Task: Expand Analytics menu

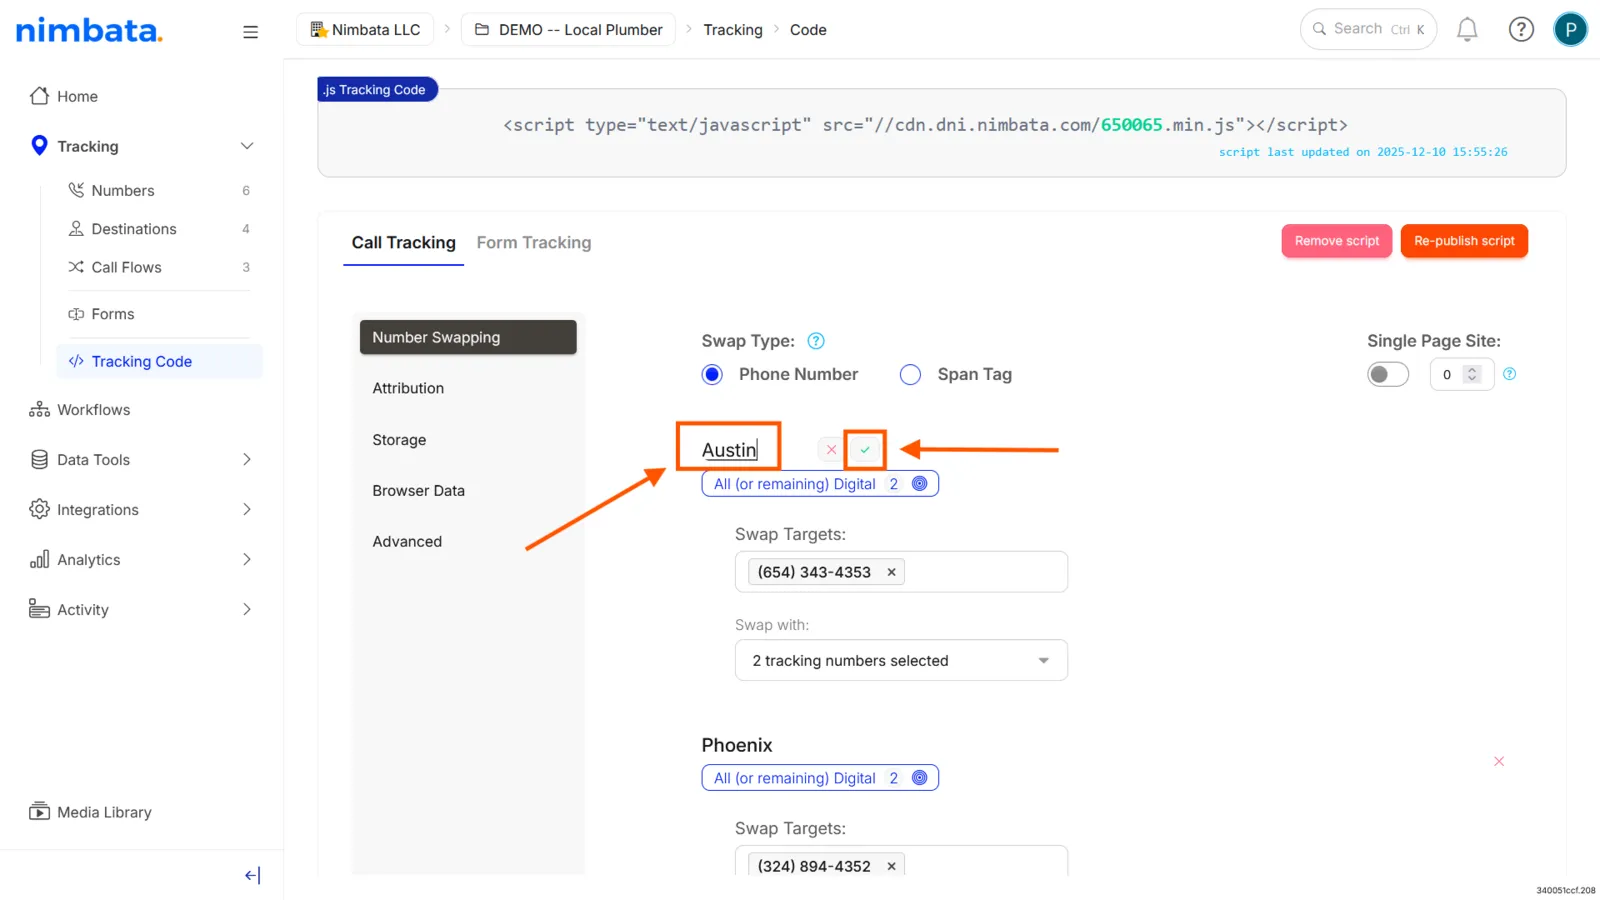Action: pyautogui.click(x=247, y=560)
